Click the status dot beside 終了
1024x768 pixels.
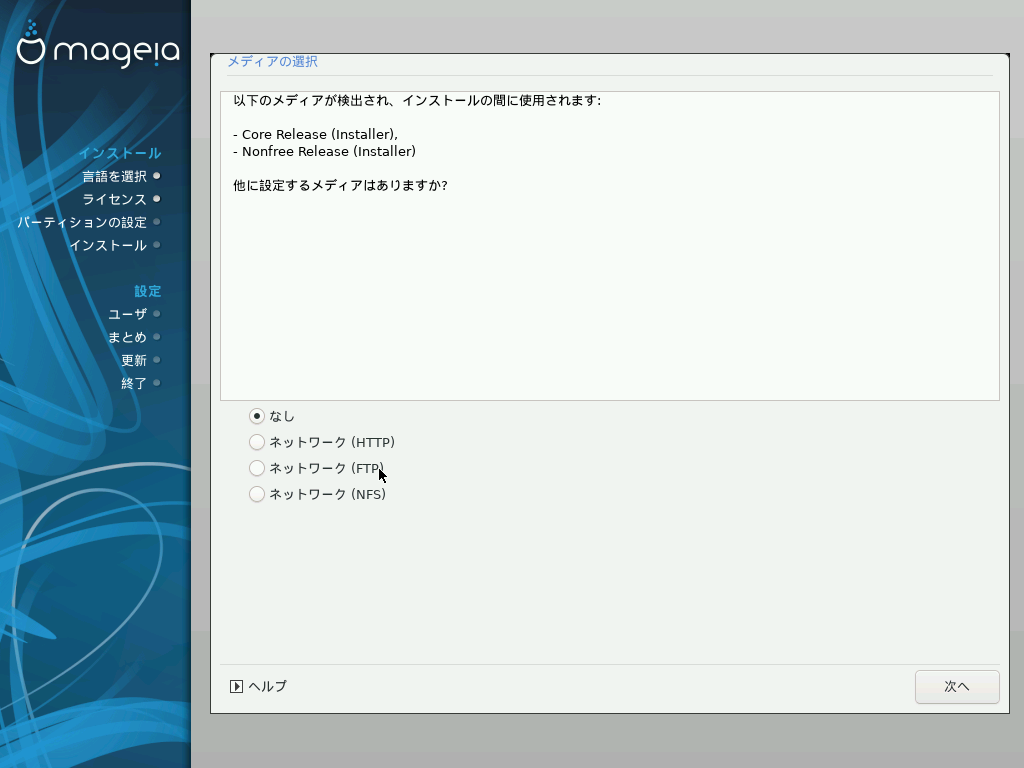(157, 383)
